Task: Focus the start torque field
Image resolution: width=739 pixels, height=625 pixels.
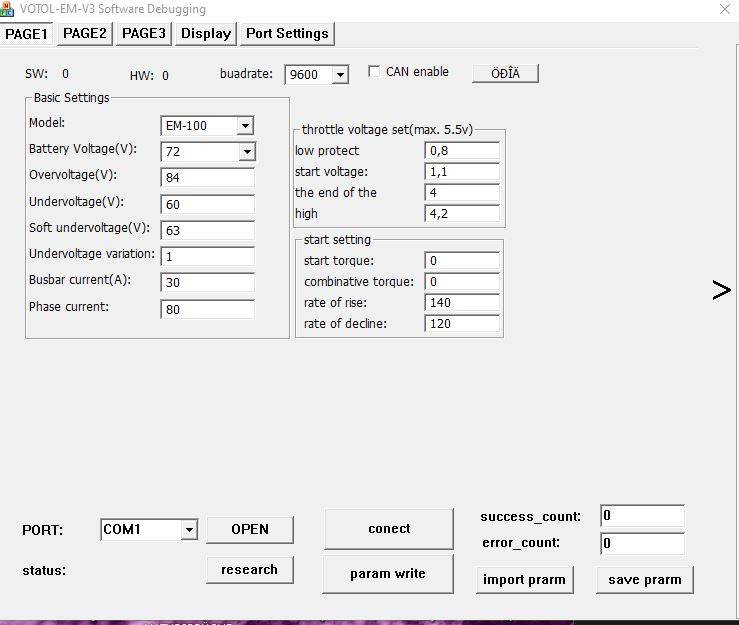Action: pyautogui.click(x=462, y=261)
